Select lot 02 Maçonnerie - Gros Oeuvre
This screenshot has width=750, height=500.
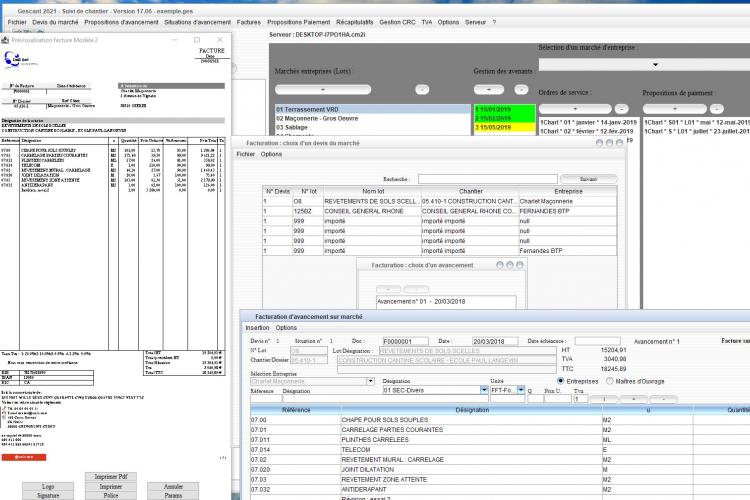(x=373, y=118)
